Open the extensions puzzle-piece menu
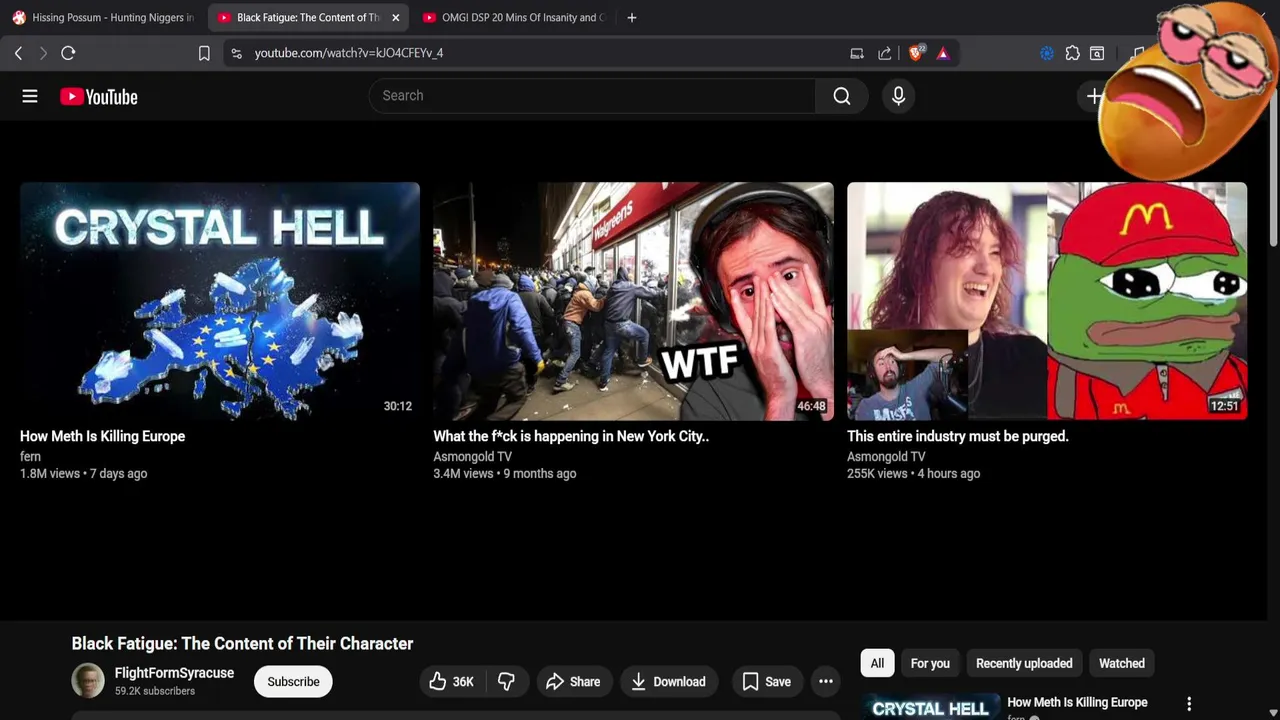 click(1072, 53)
